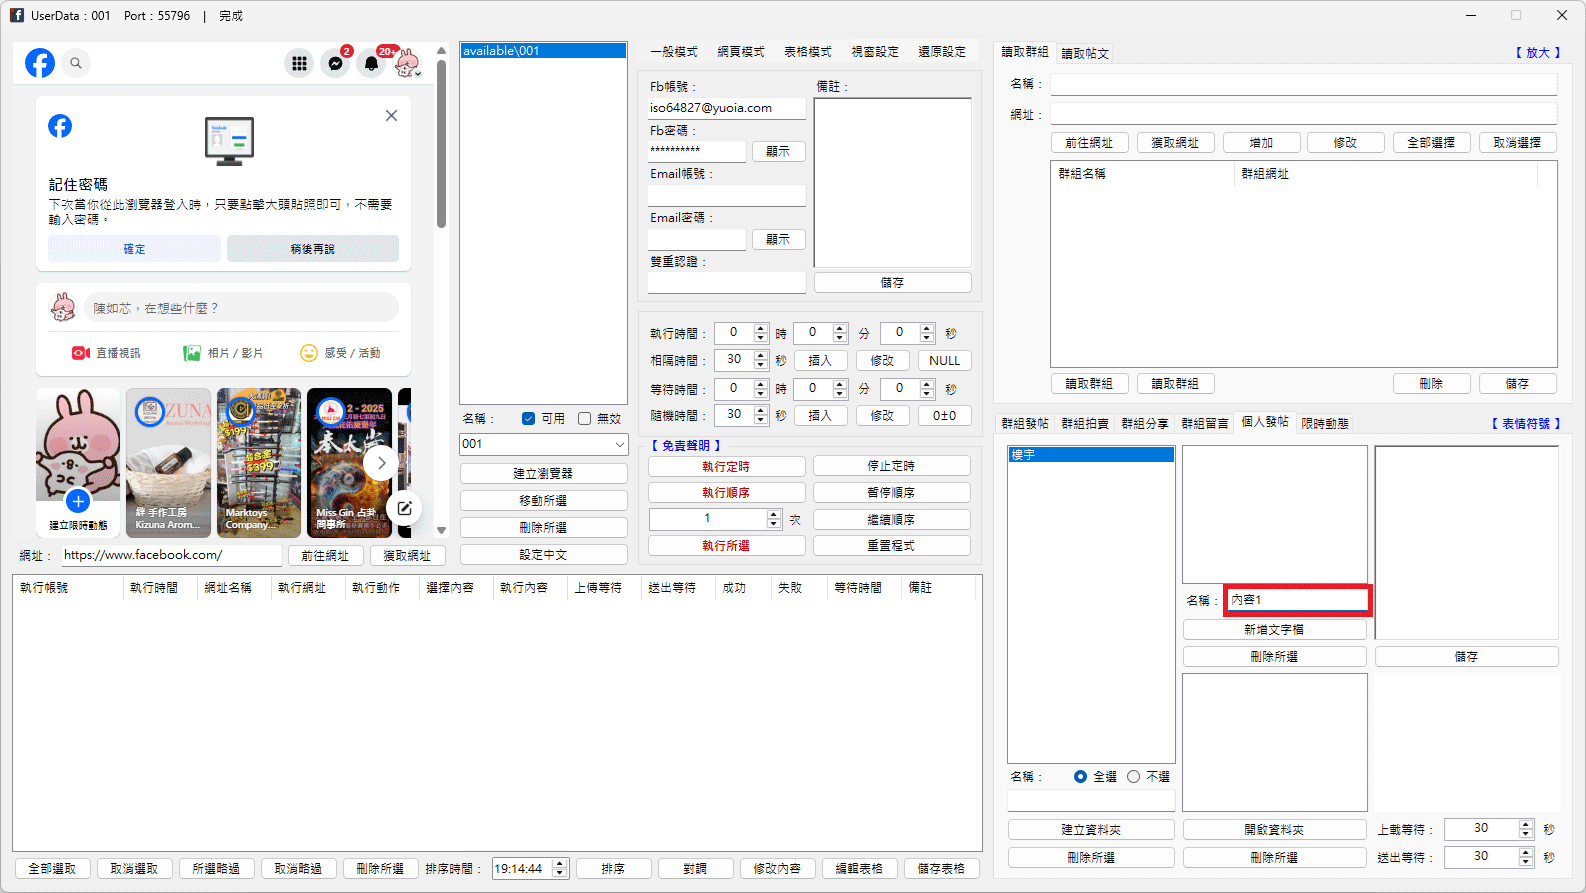
Task: Switch to 表格模式 tab
Action: pos(808,52)
